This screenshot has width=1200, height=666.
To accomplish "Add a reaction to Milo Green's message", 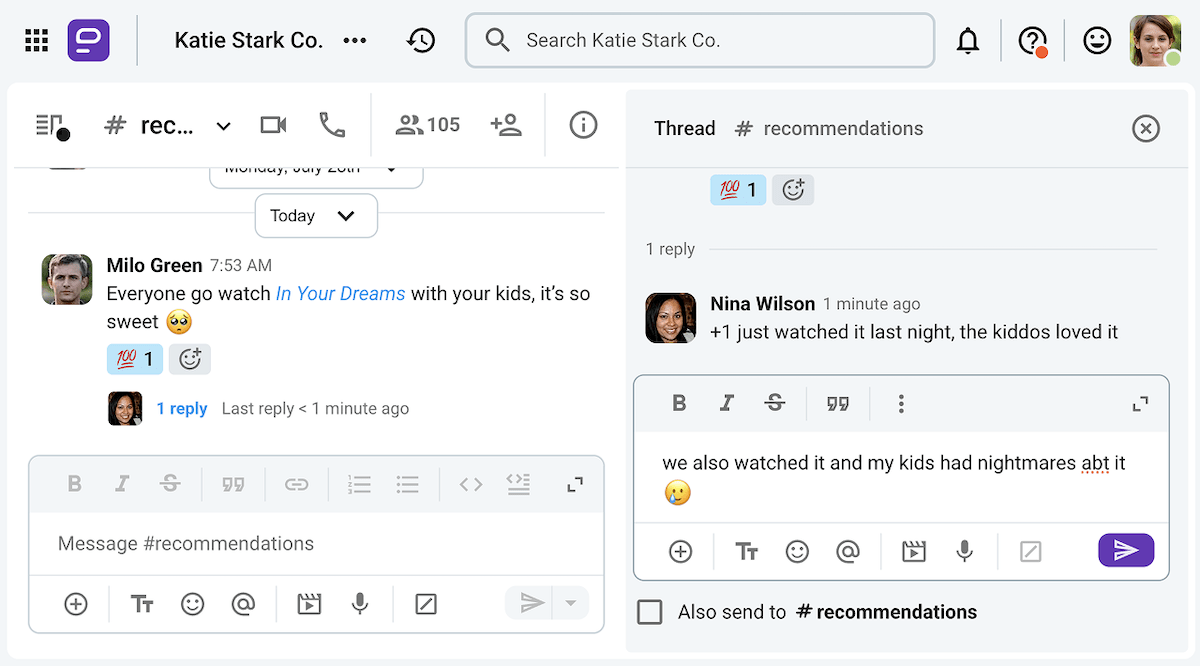I will 190,359.
